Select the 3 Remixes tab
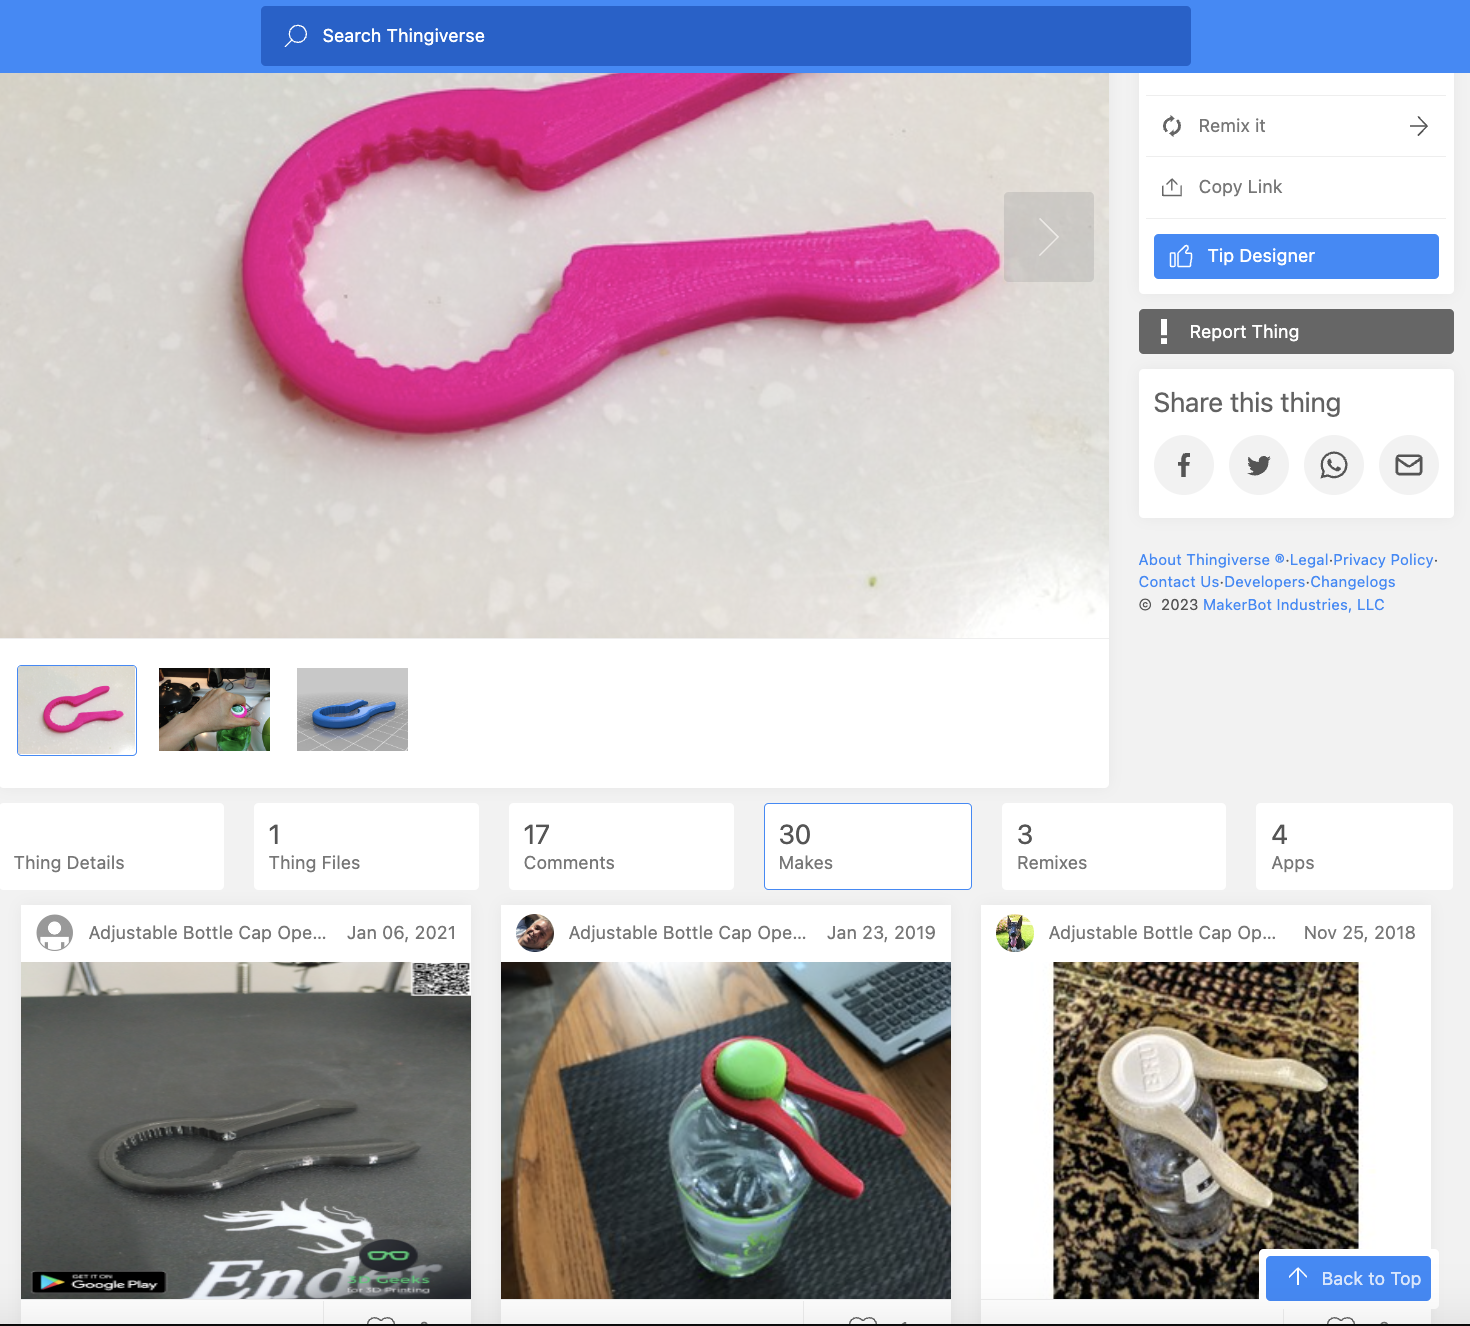The image size is (1470, 1326). click(1113, 846)
